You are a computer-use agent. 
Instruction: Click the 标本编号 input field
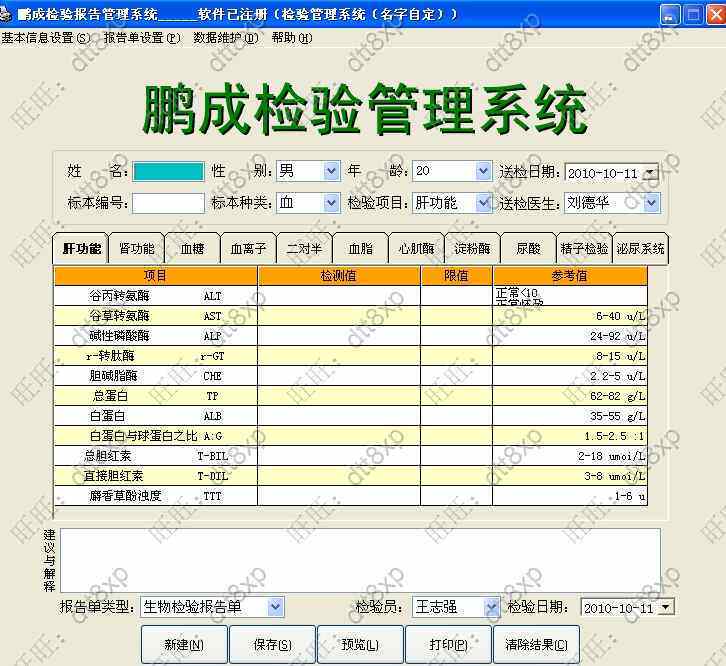tap(168, 203)
